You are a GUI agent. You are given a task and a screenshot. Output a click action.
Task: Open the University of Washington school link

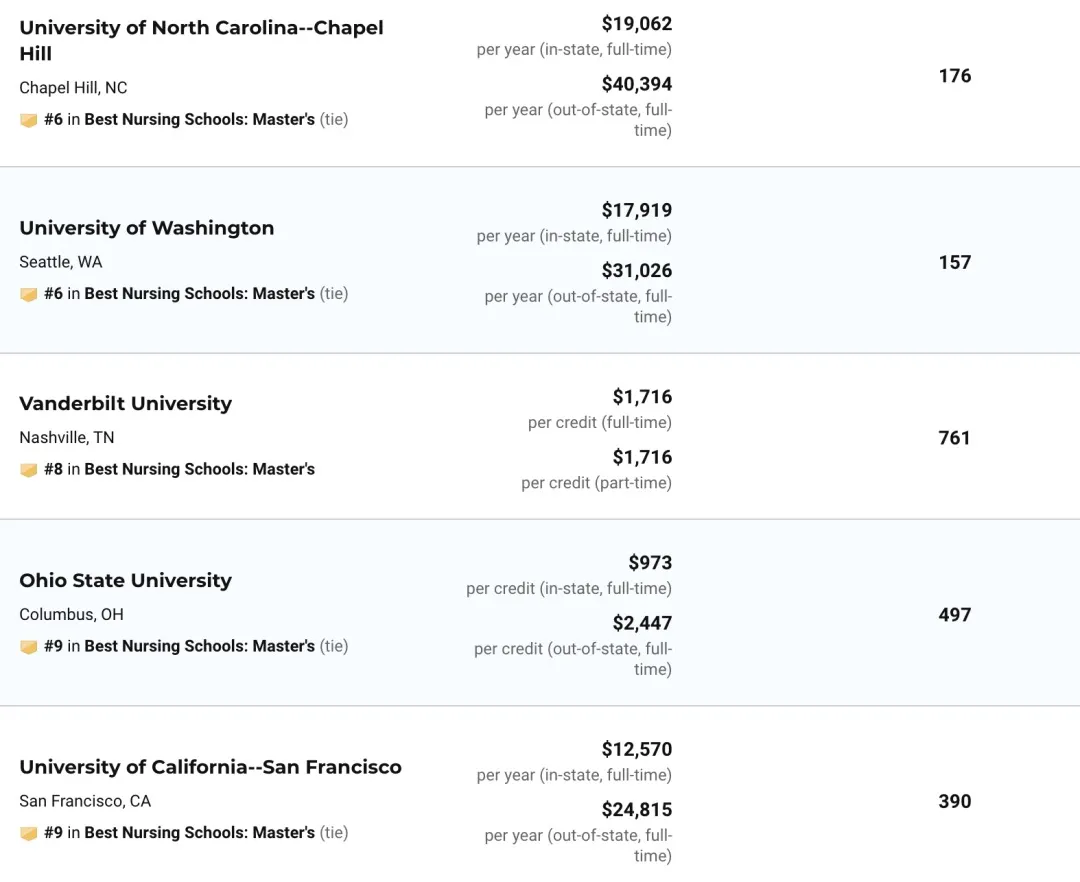pyautogui.click(x=146, y=228)
